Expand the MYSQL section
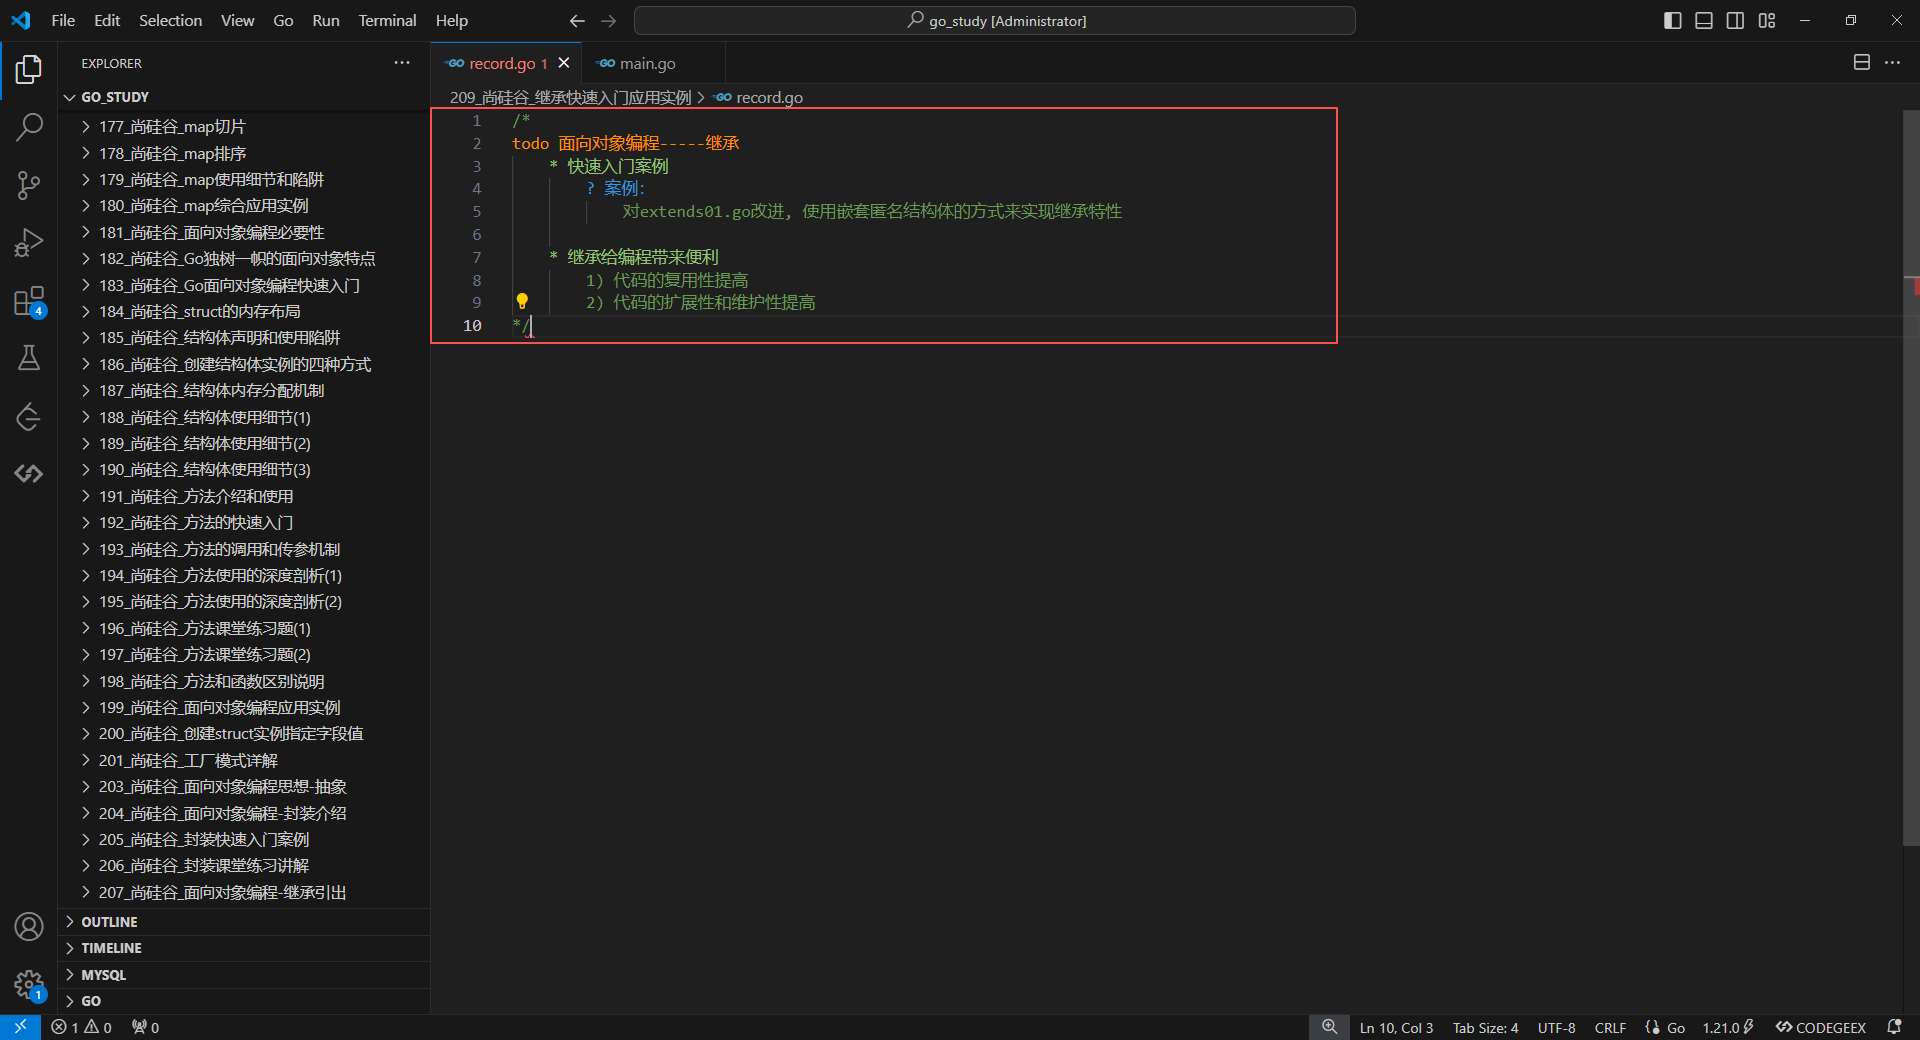This screenshot has width=1920, height=1040. [245, 975]
